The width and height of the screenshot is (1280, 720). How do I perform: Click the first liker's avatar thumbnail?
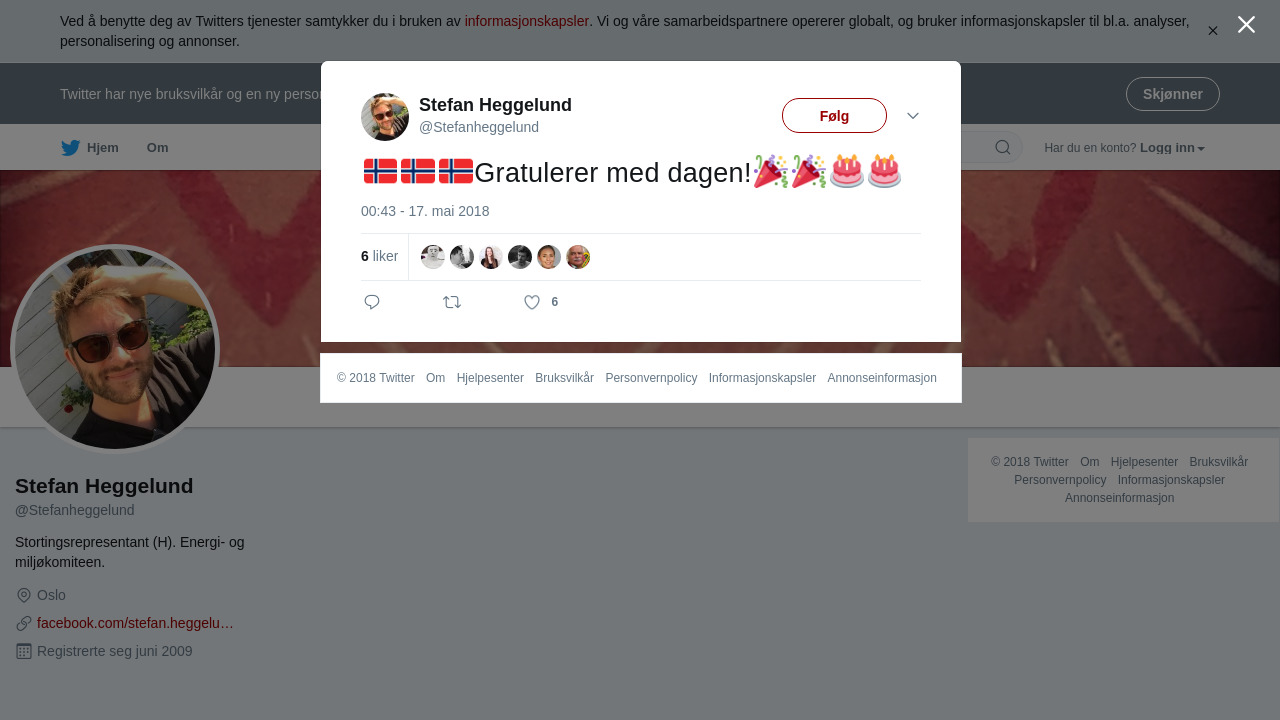(x=433, y=257)
